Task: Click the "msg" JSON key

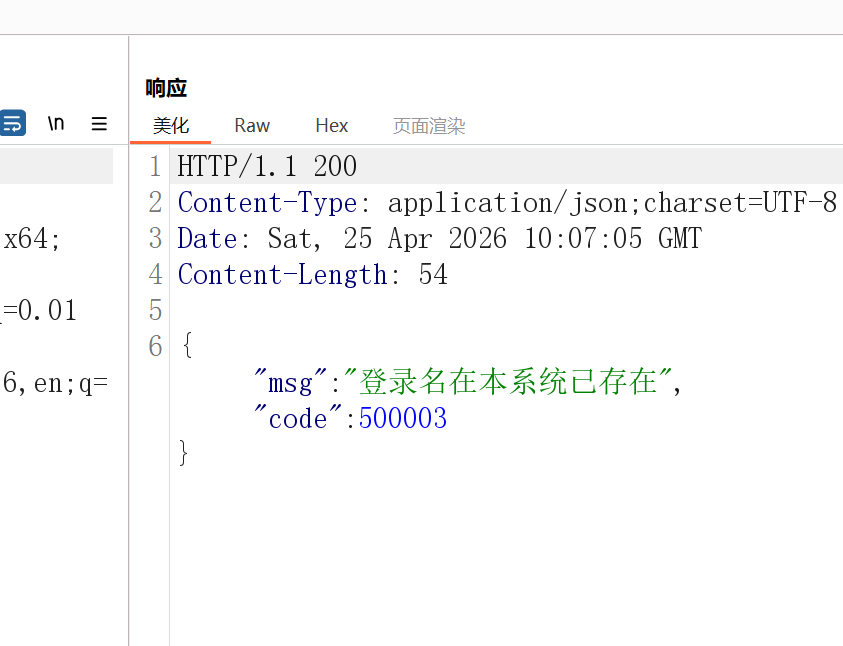Action: 291,383
